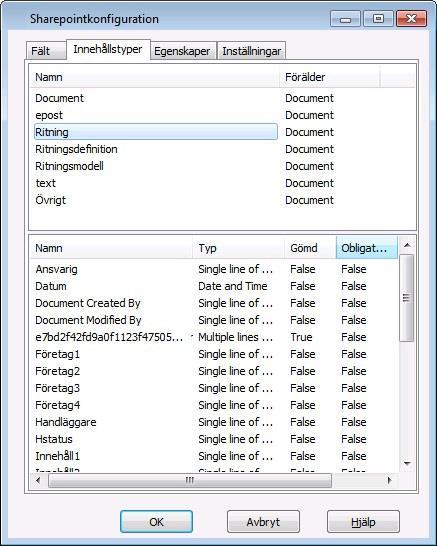Click the horizontal scrollbar thumb
This screenshot has height=546, width=437.
(x=190, y=481)
